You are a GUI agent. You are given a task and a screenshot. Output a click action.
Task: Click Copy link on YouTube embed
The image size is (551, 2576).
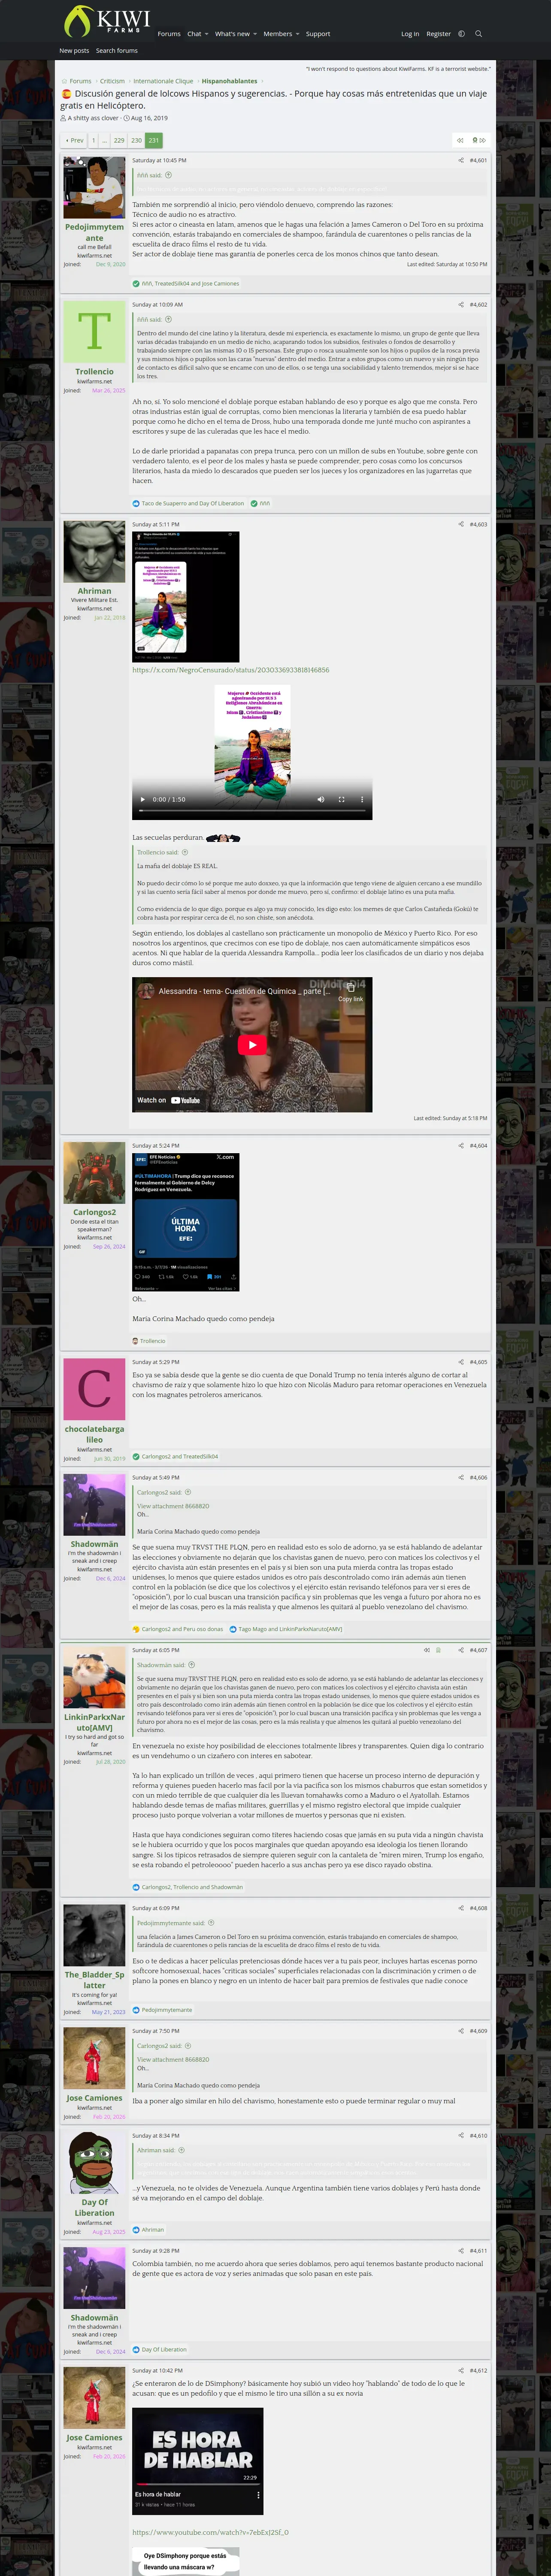(351, 992)
